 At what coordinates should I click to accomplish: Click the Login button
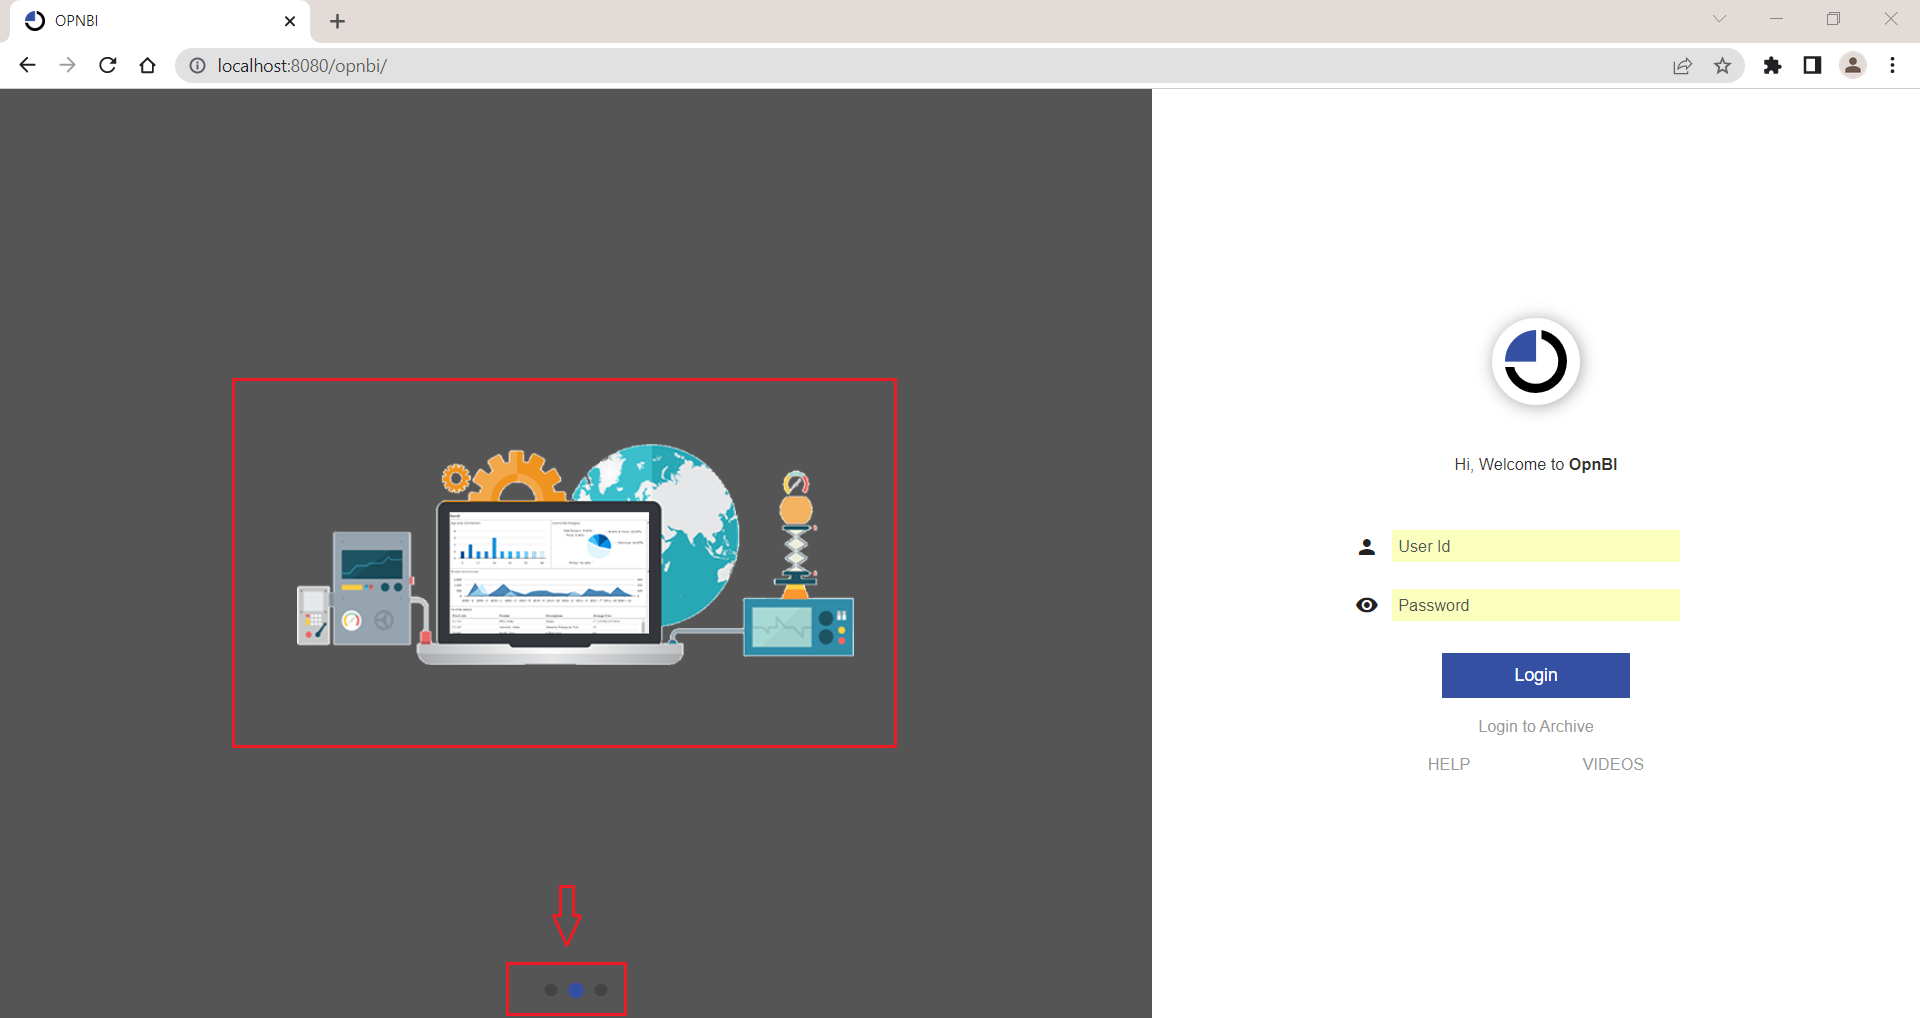point(1535,675)
